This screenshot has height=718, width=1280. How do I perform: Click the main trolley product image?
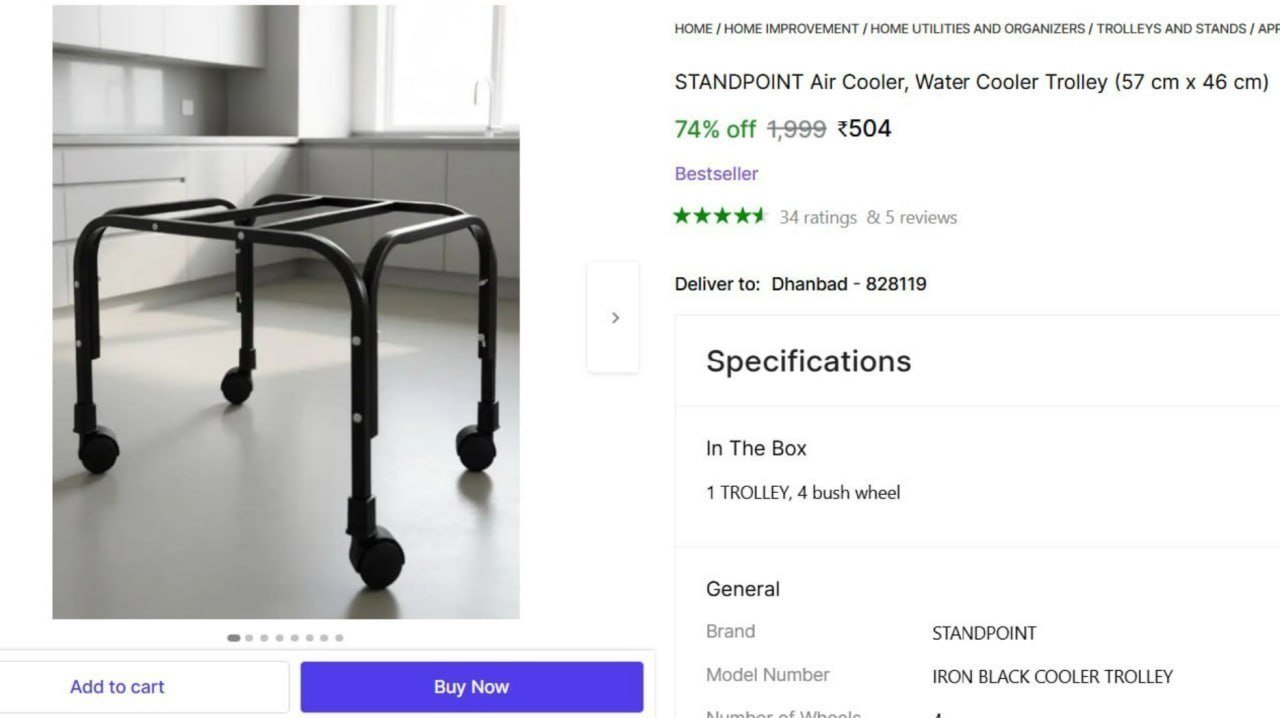point(286,312)
